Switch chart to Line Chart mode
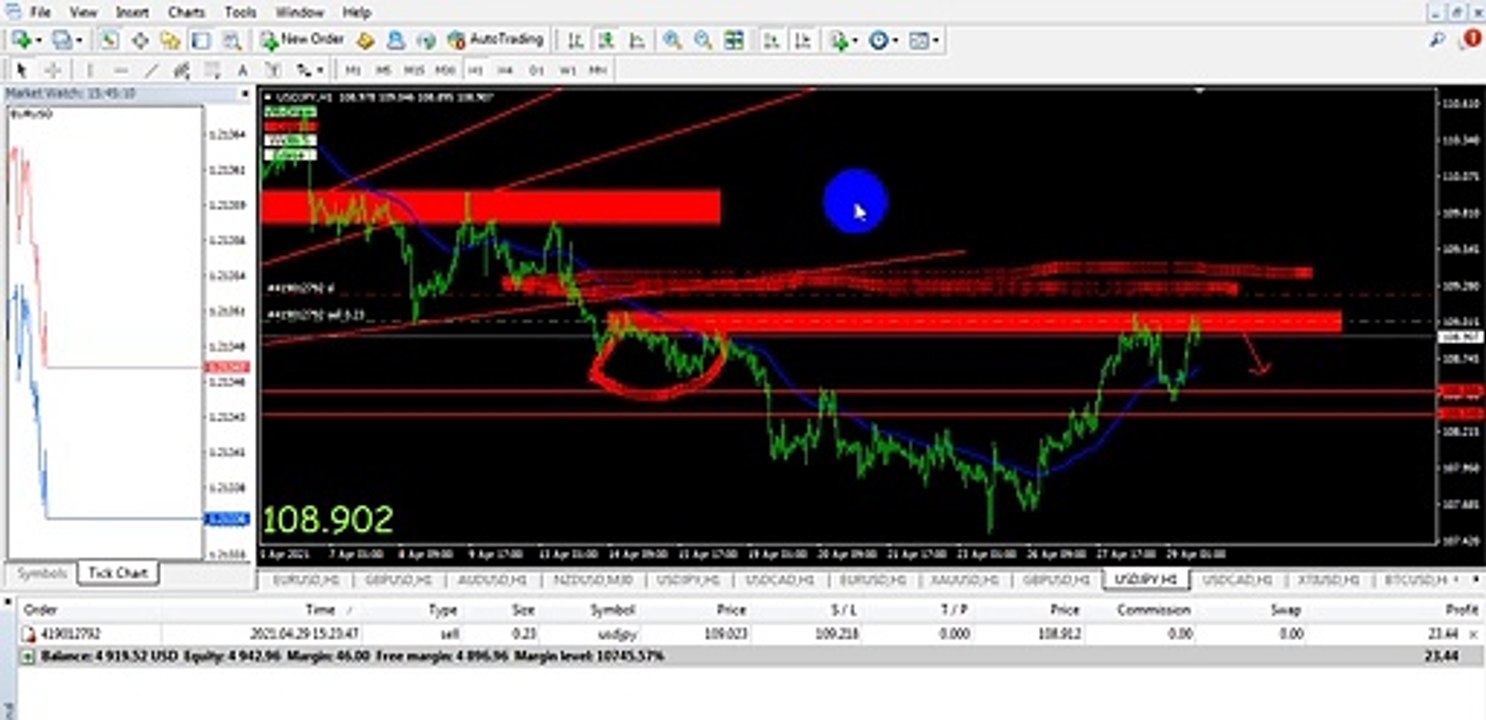The image size is (1486, 720). [x=636, y=40]
